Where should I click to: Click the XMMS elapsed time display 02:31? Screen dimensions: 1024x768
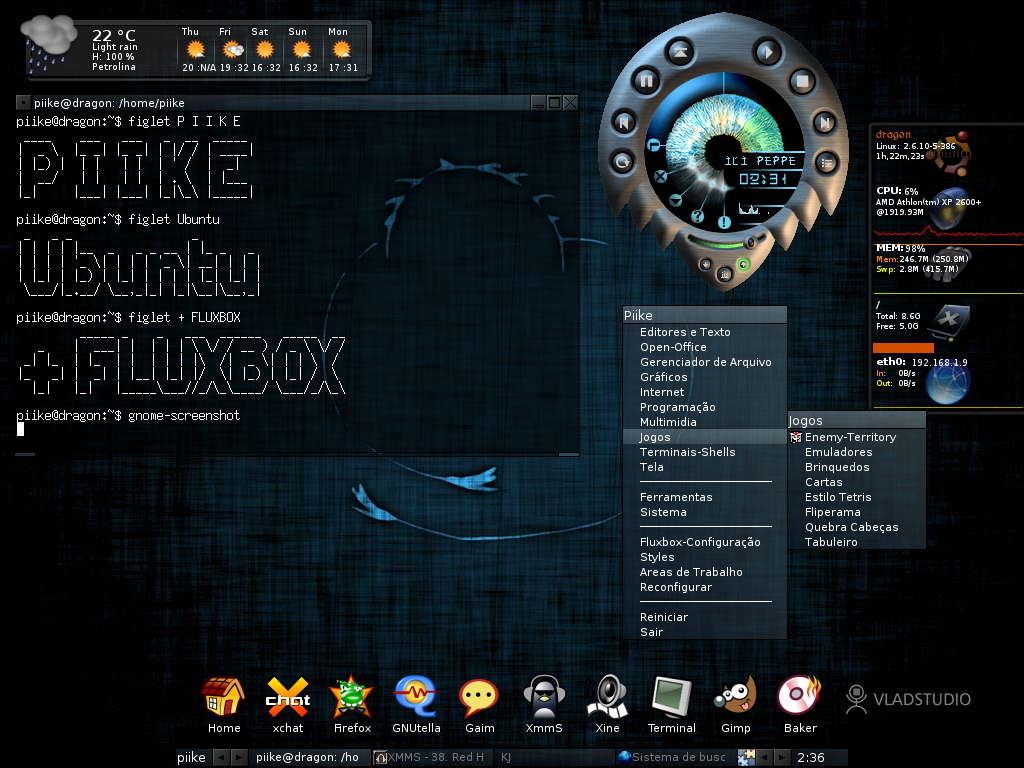coord(763,179)
